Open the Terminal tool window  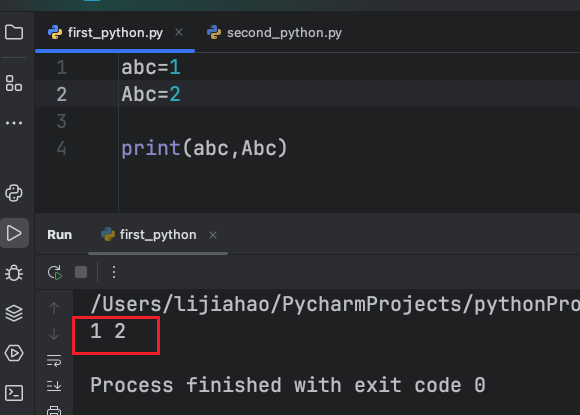point(14,393)
